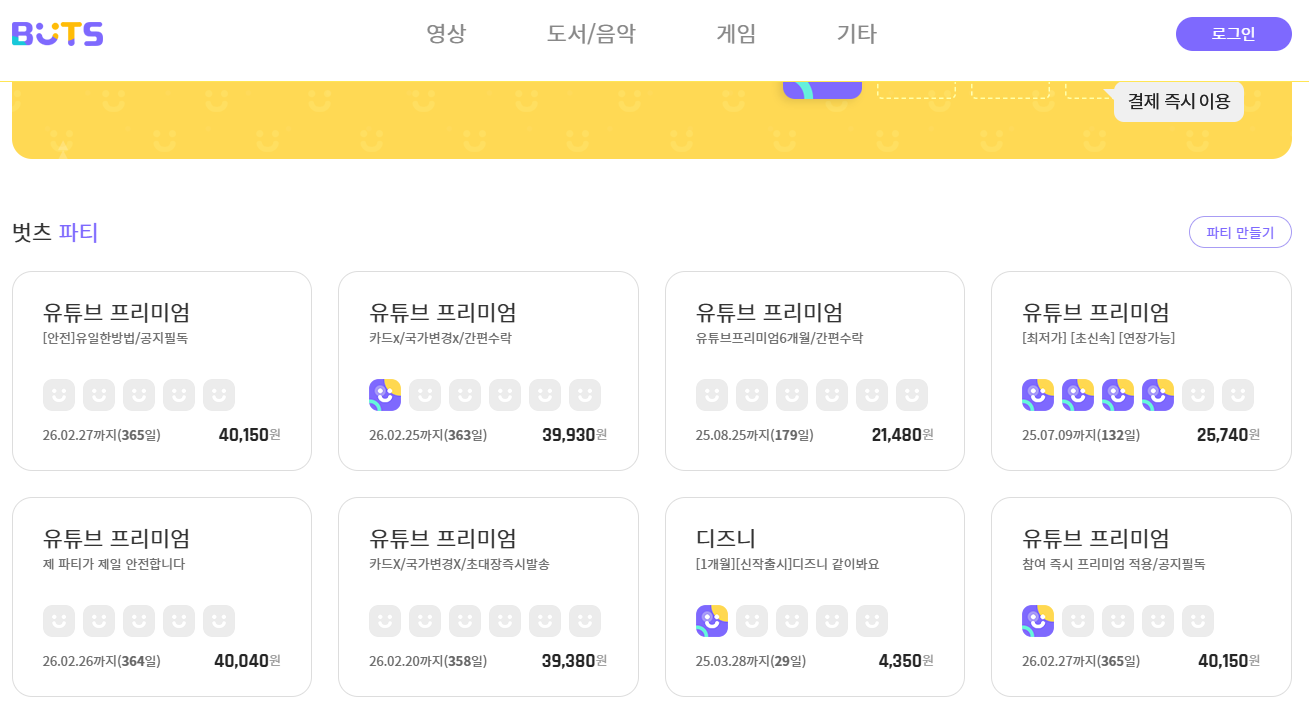Screen dimensions: 1309x706
Task: Click the 21,480원 price
Action: coord(902,435)
